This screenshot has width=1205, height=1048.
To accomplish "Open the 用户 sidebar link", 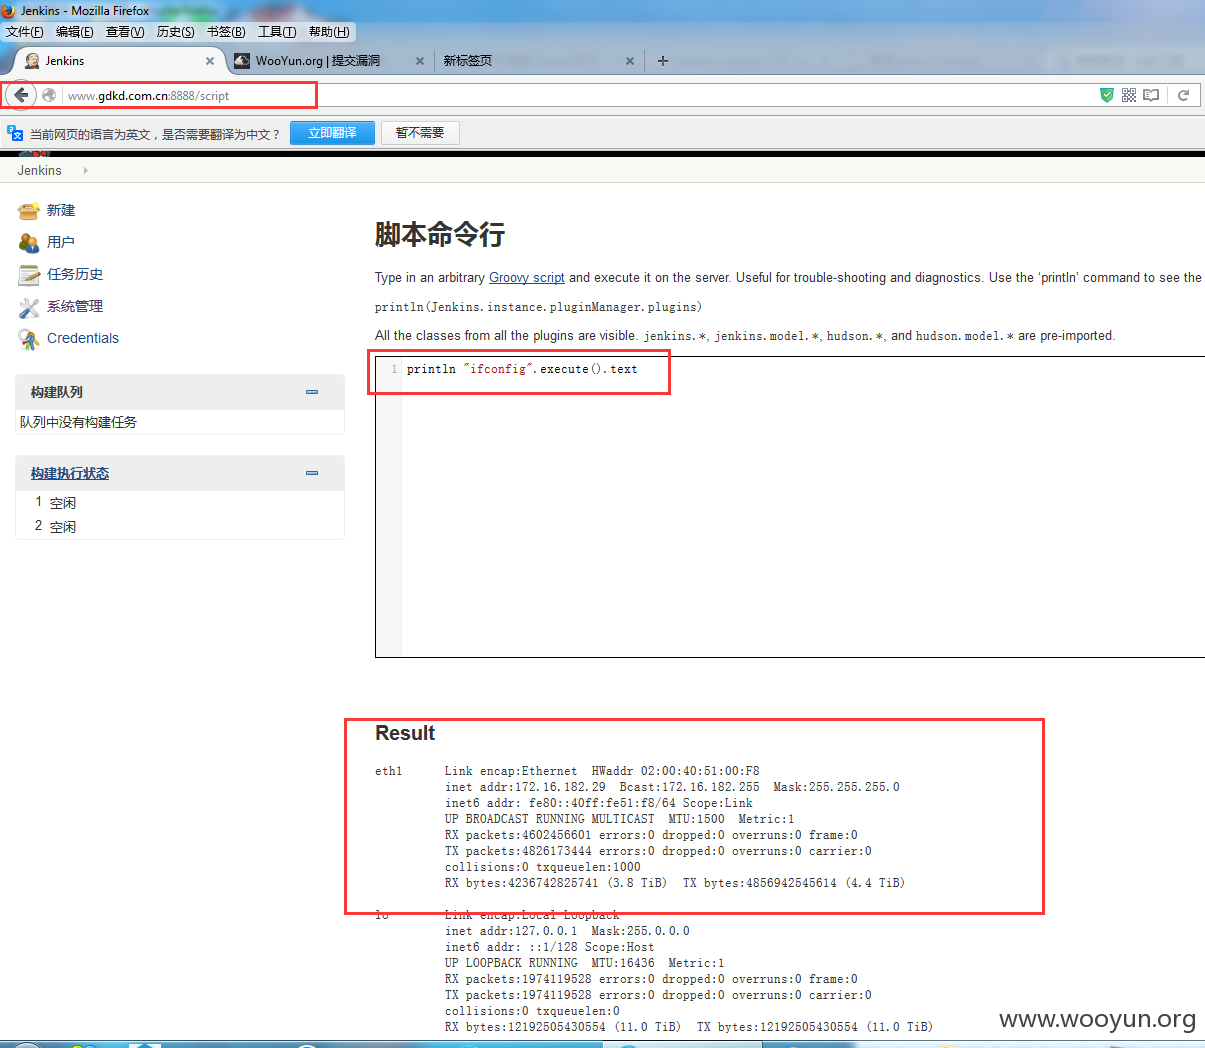I will click(x=61, y=242).
